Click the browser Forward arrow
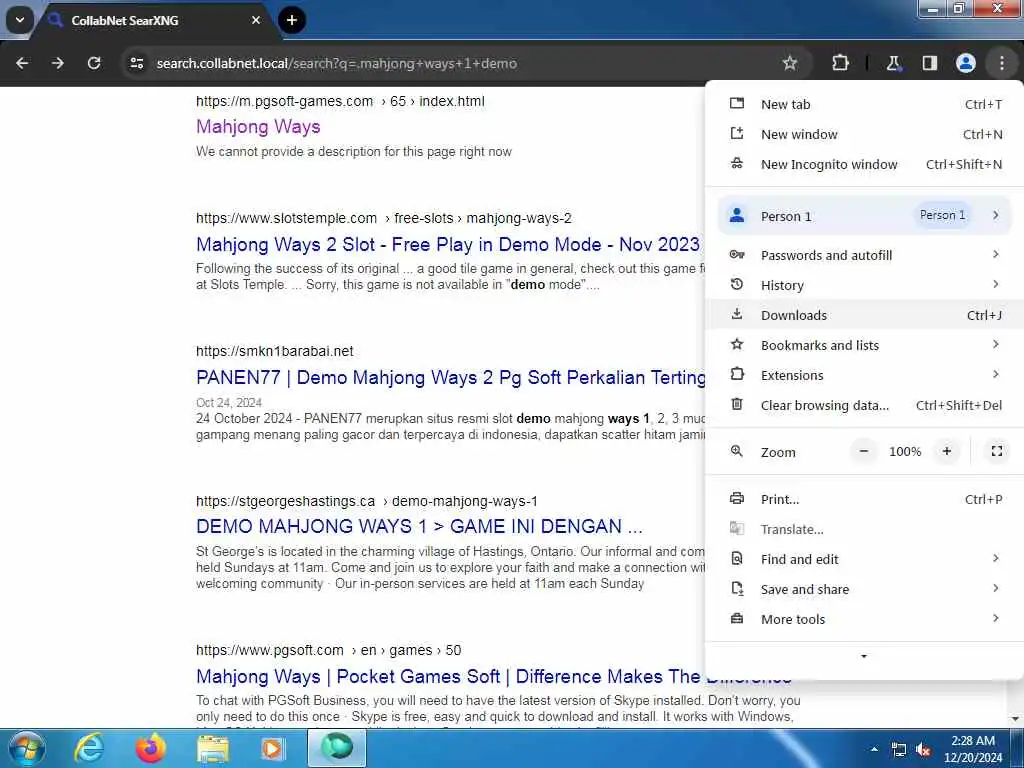 [x=57, y=63]
